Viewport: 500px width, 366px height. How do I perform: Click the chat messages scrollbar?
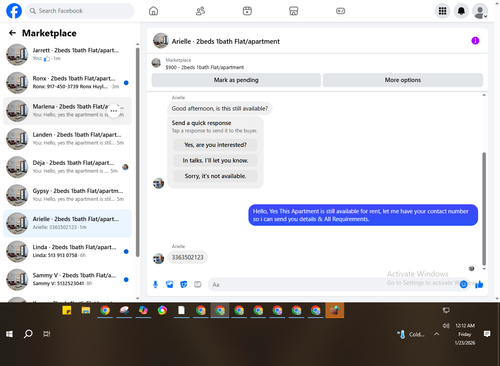point(484,209)
